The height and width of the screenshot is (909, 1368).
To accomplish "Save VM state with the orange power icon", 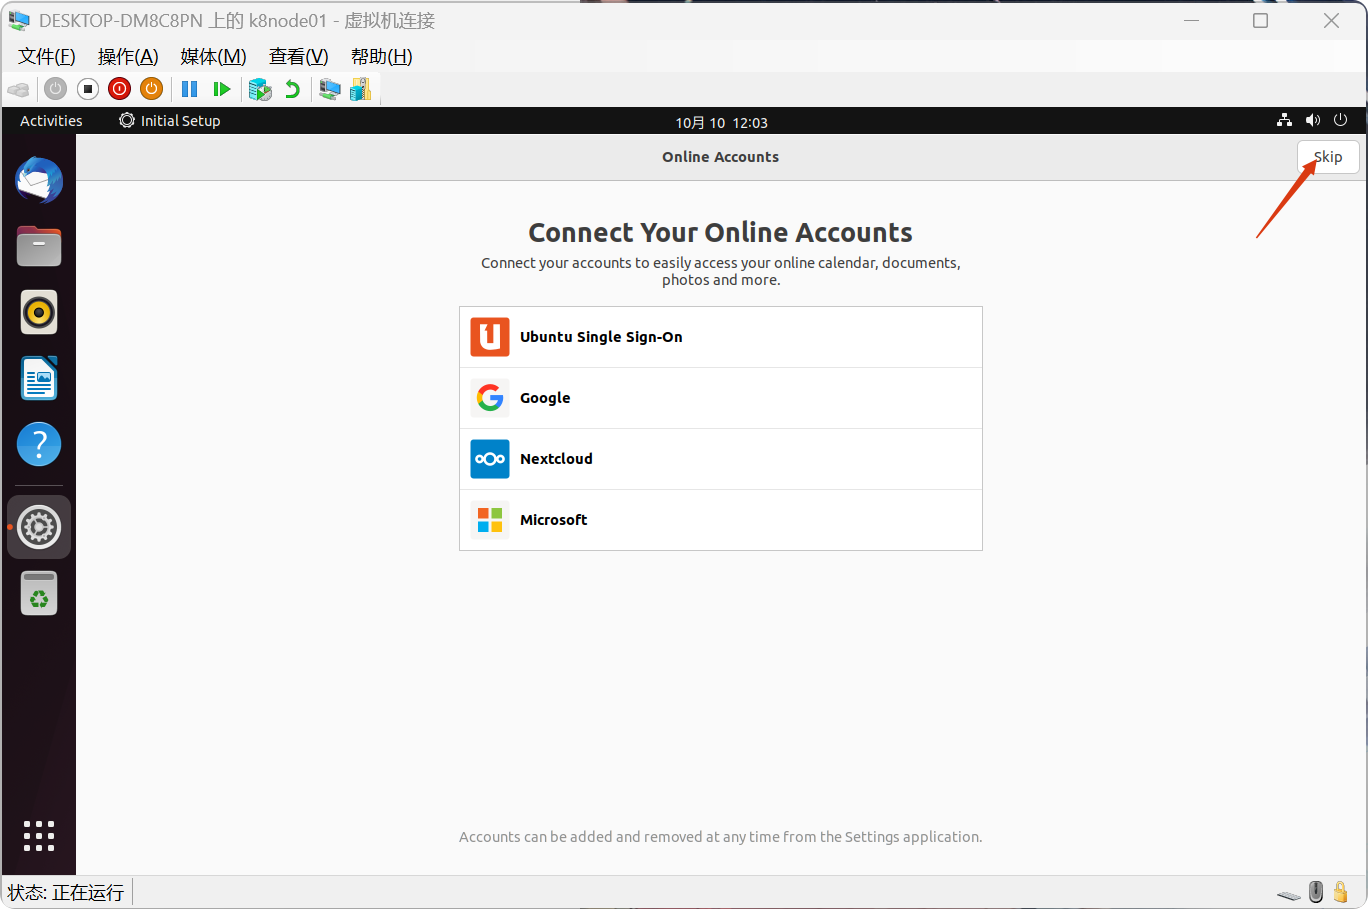I will (x=152, y=89).
